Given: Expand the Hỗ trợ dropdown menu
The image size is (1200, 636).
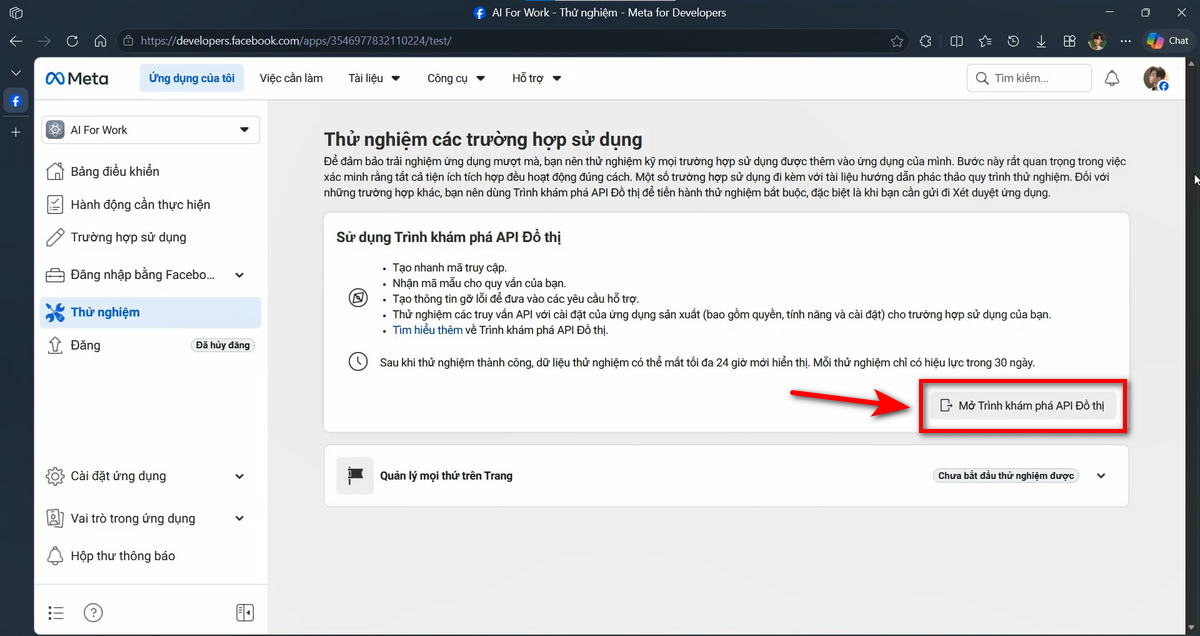Looking at the screenshot, I should click(x=537, y=78).
